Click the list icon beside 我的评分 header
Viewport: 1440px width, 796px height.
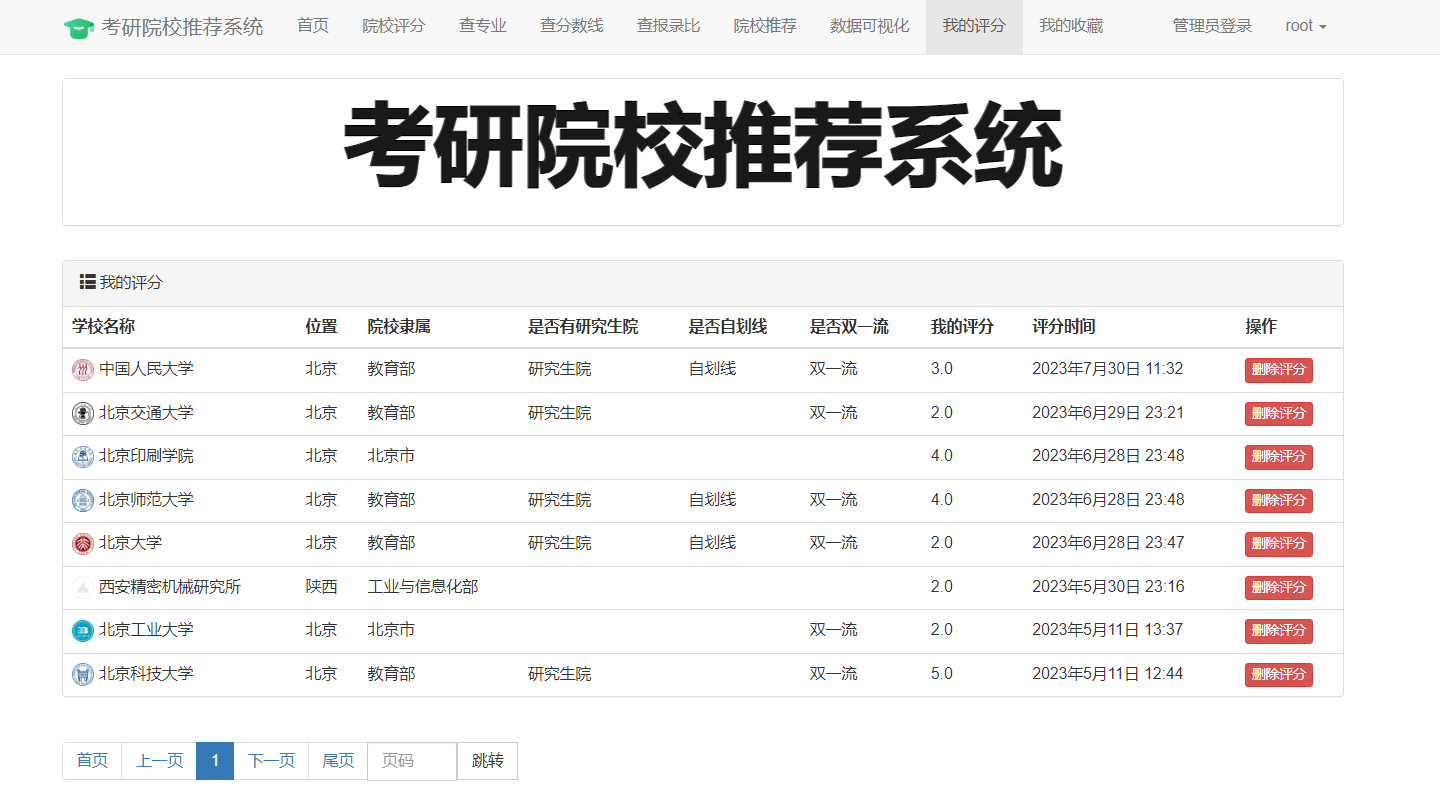87,283
